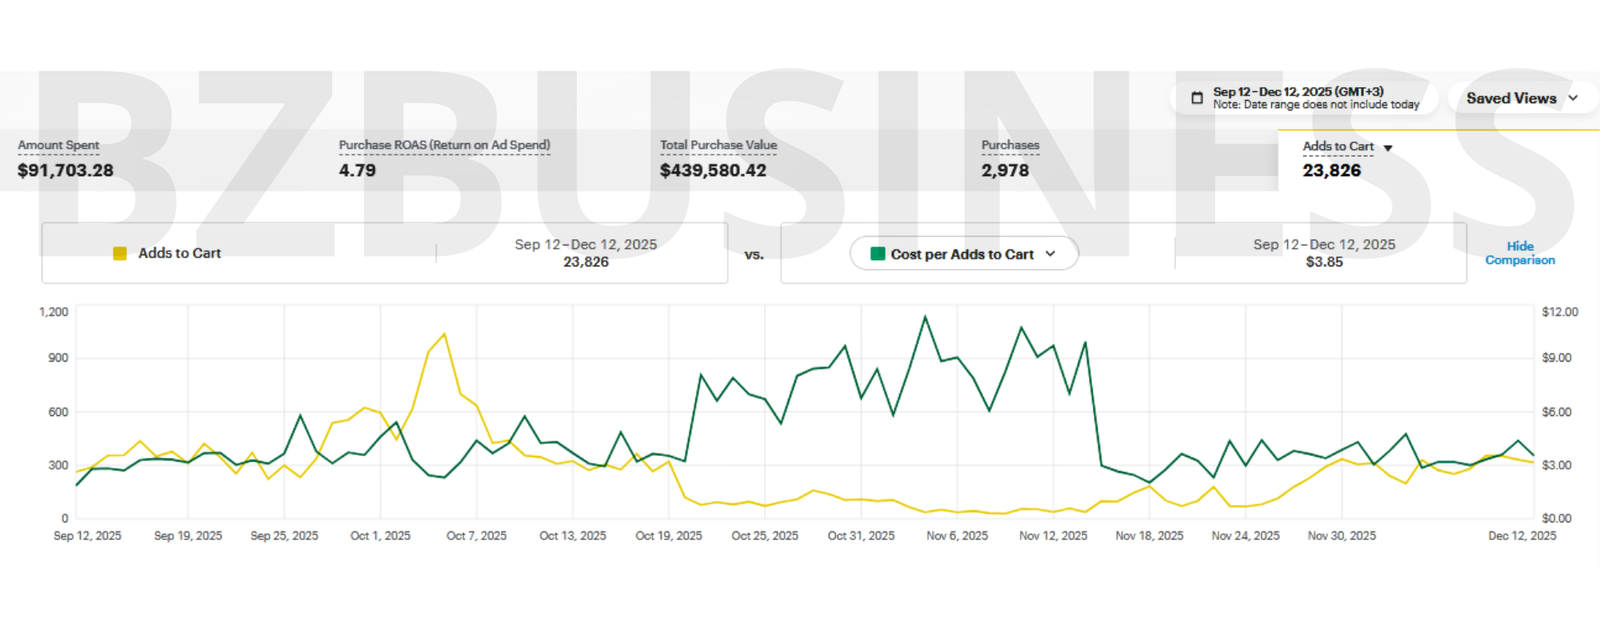
Task: Click the Dec 12, 2025 axis label
Action: click(1521, 536)
